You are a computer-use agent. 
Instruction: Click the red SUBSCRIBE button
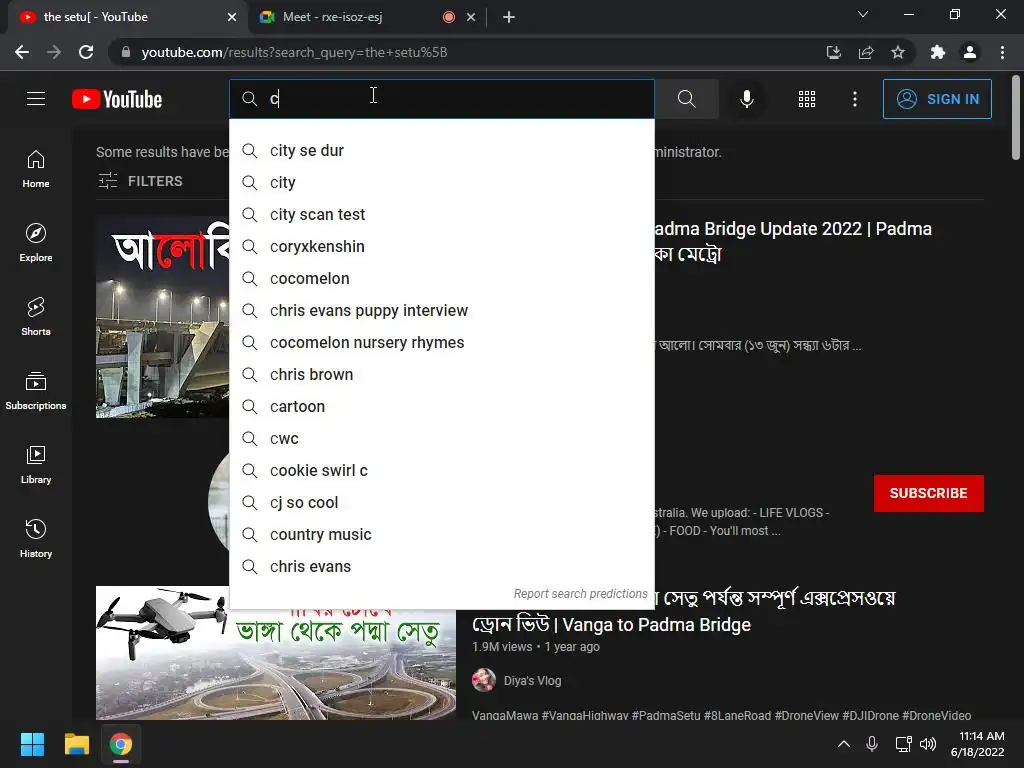(928, 493)
